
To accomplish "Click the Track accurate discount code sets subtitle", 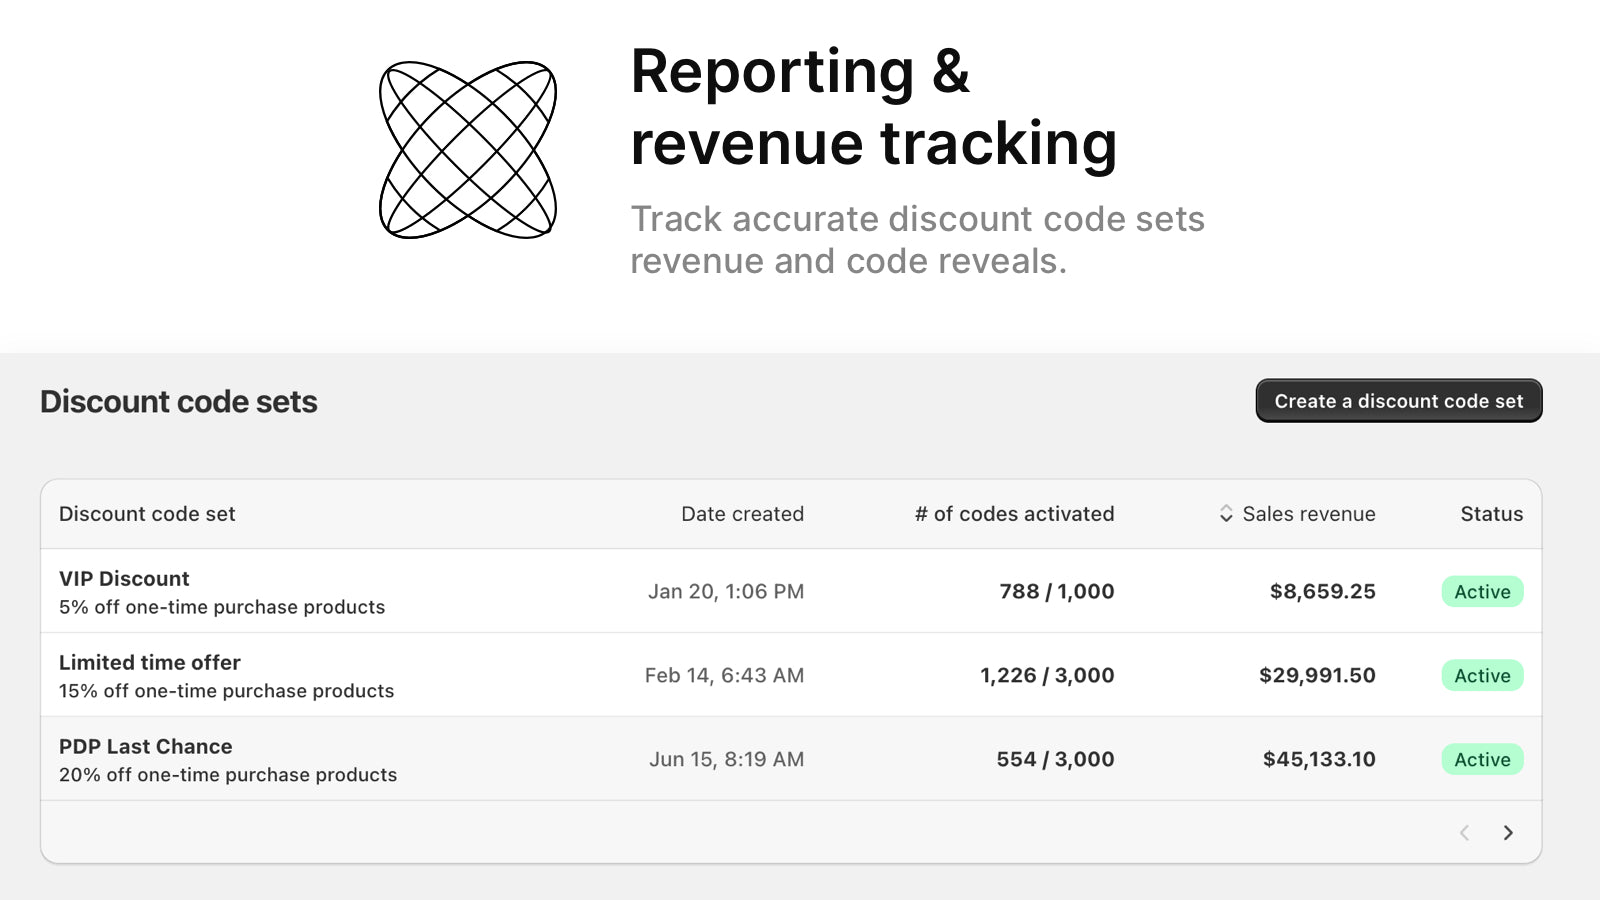I will (917, 240).
